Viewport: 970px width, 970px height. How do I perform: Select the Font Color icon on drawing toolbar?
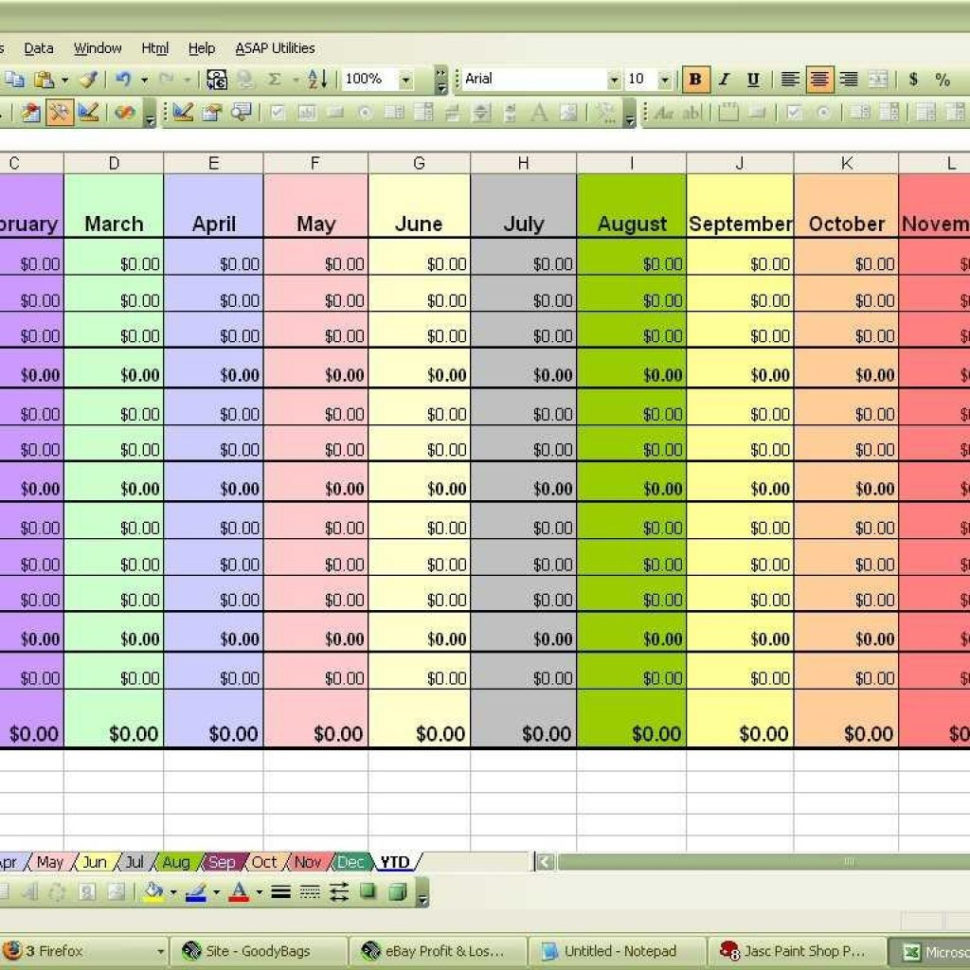tap(240, 892)
